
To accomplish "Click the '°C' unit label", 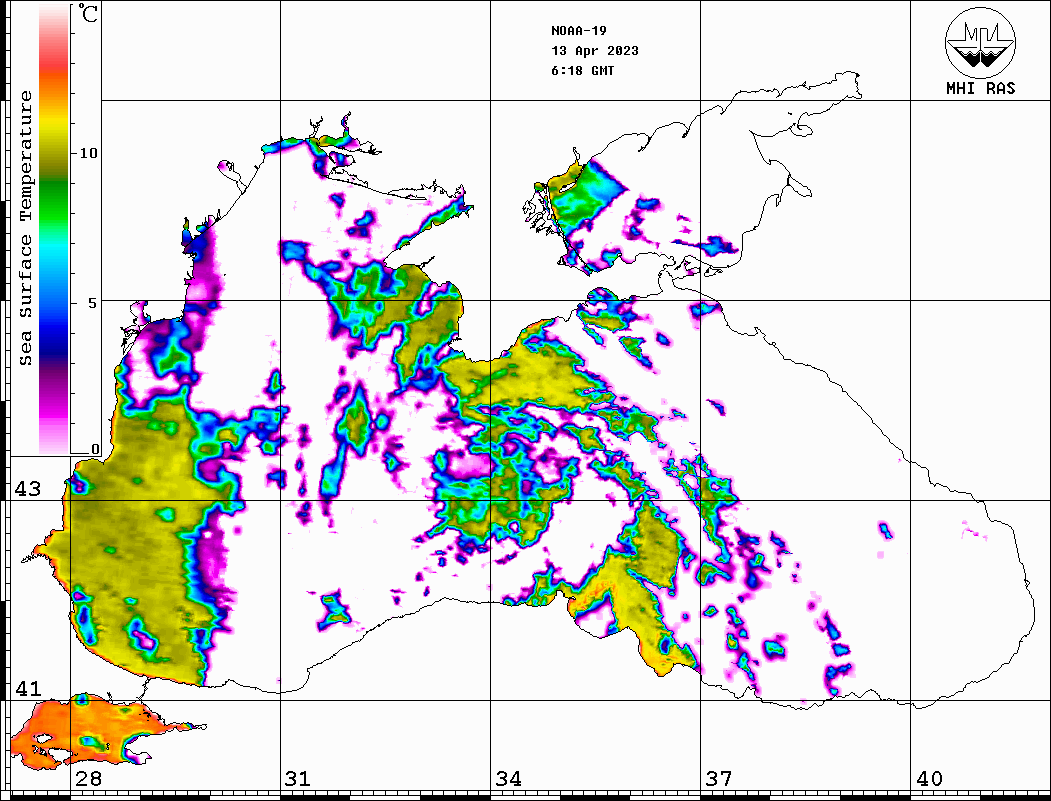I will click(x=88, y=13).
